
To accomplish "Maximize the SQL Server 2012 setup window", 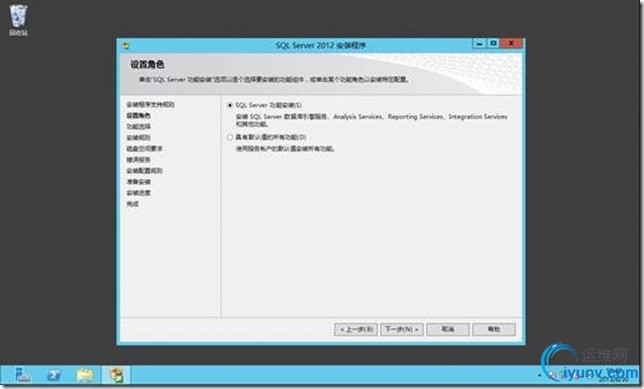I will pos(493,43).
